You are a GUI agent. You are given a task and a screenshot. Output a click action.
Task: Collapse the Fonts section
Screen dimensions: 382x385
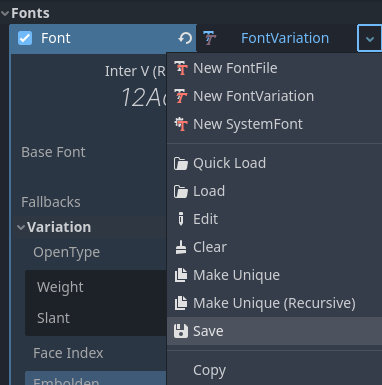click(5, 13)
